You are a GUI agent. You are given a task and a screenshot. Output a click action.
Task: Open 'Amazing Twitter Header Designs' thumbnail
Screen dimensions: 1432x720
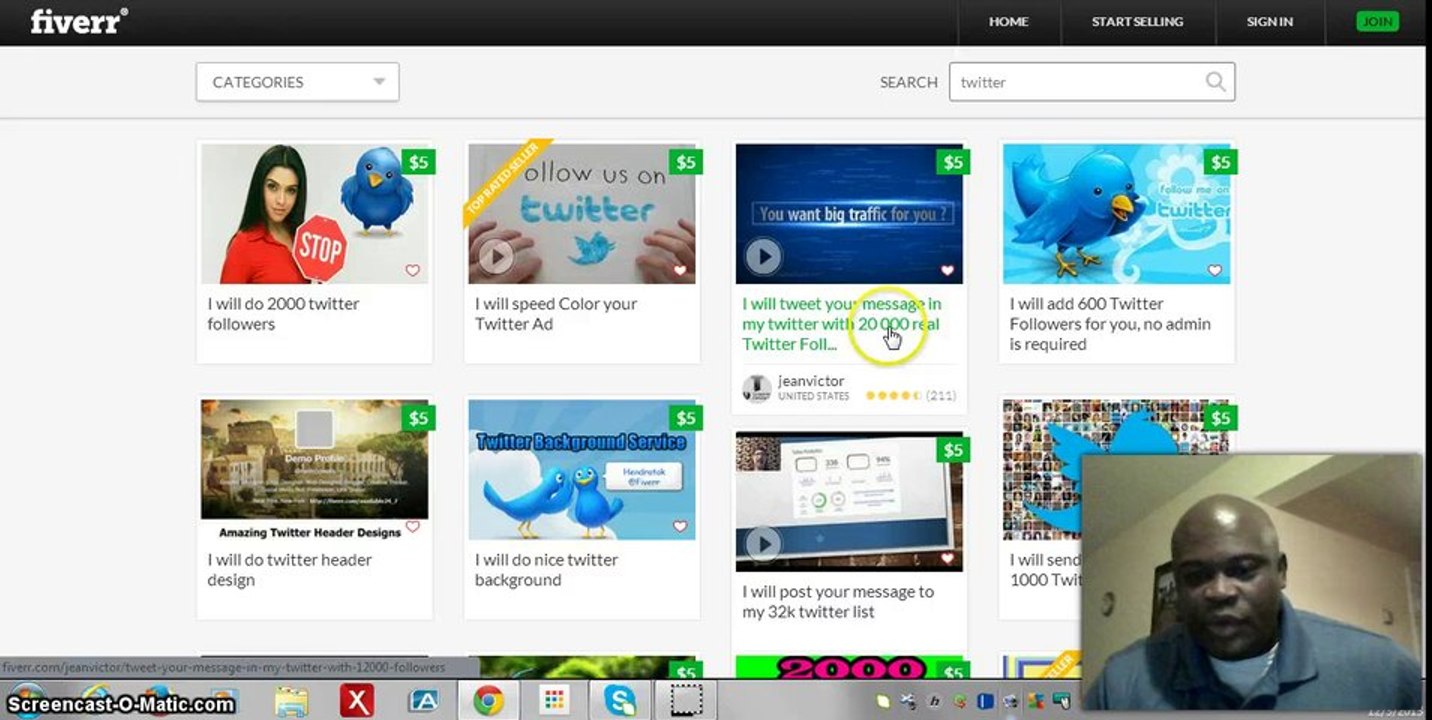(x=315, y=470)
